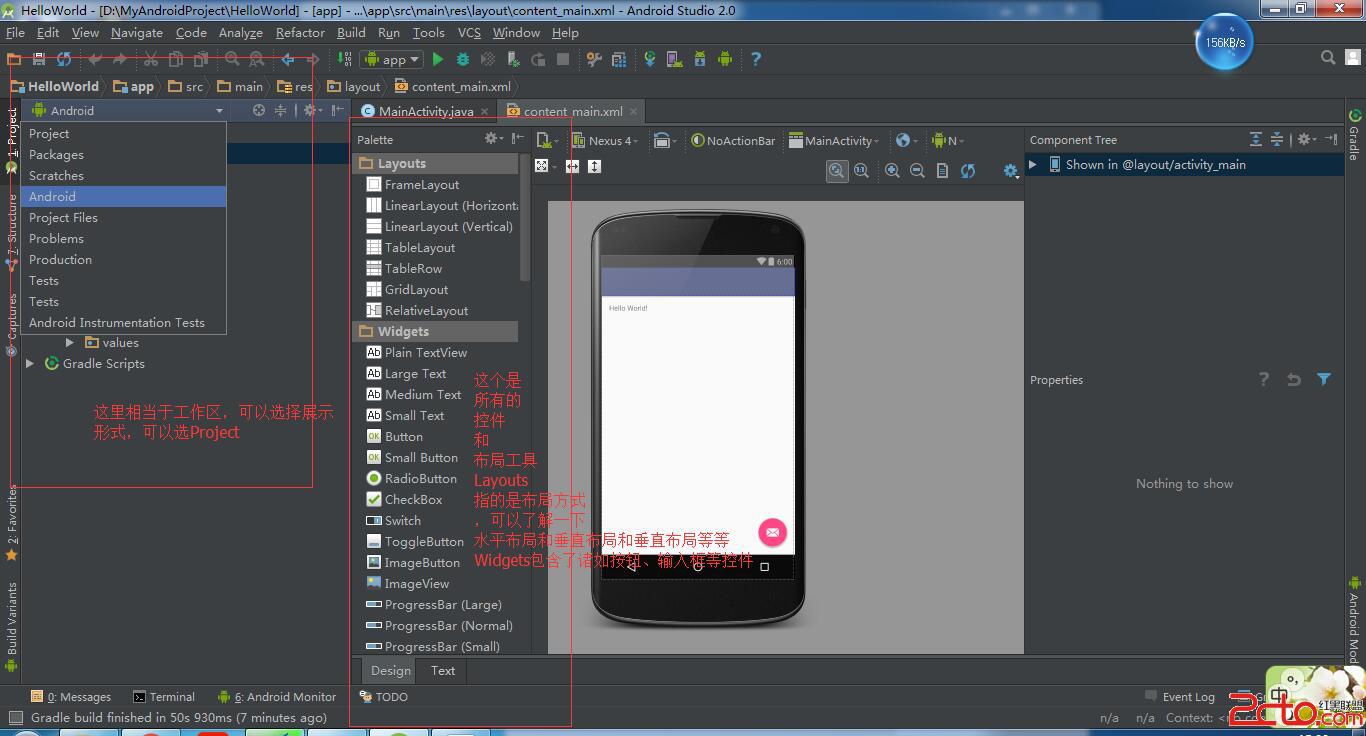Zoom in on the layout preview

tap(892, 171)
